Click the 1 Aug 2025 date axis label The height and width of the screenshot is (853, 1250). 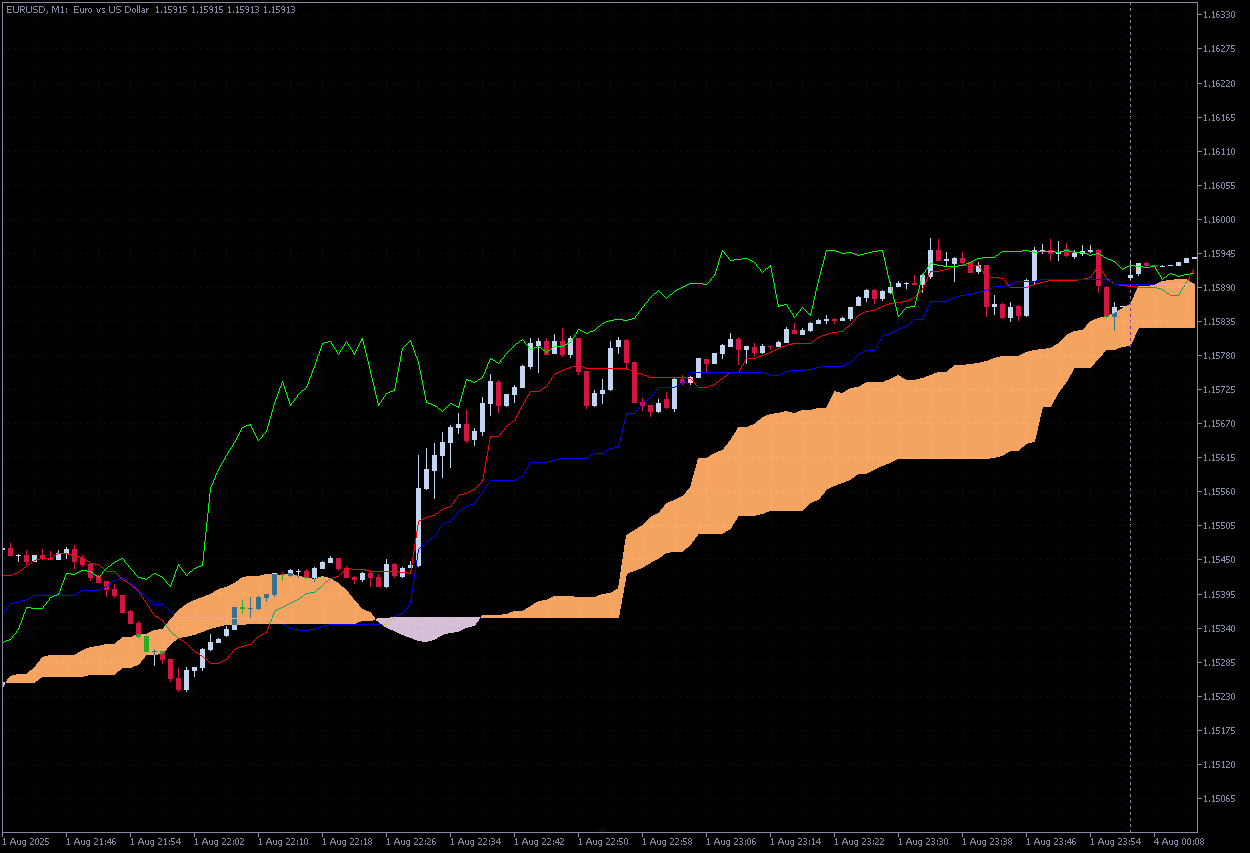[25, 841]
